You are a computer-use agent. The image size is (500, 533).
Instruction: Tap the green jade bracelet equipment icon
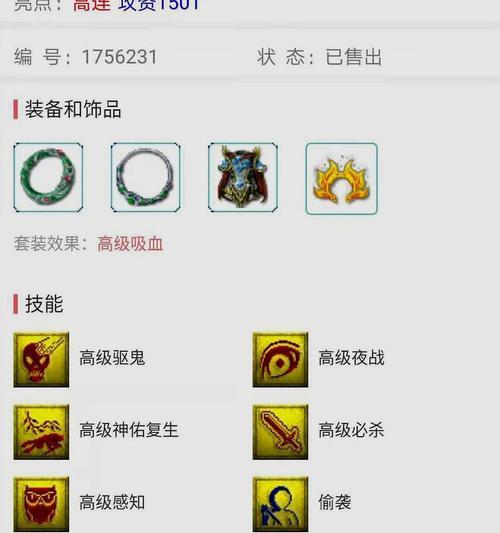(48, 177)
